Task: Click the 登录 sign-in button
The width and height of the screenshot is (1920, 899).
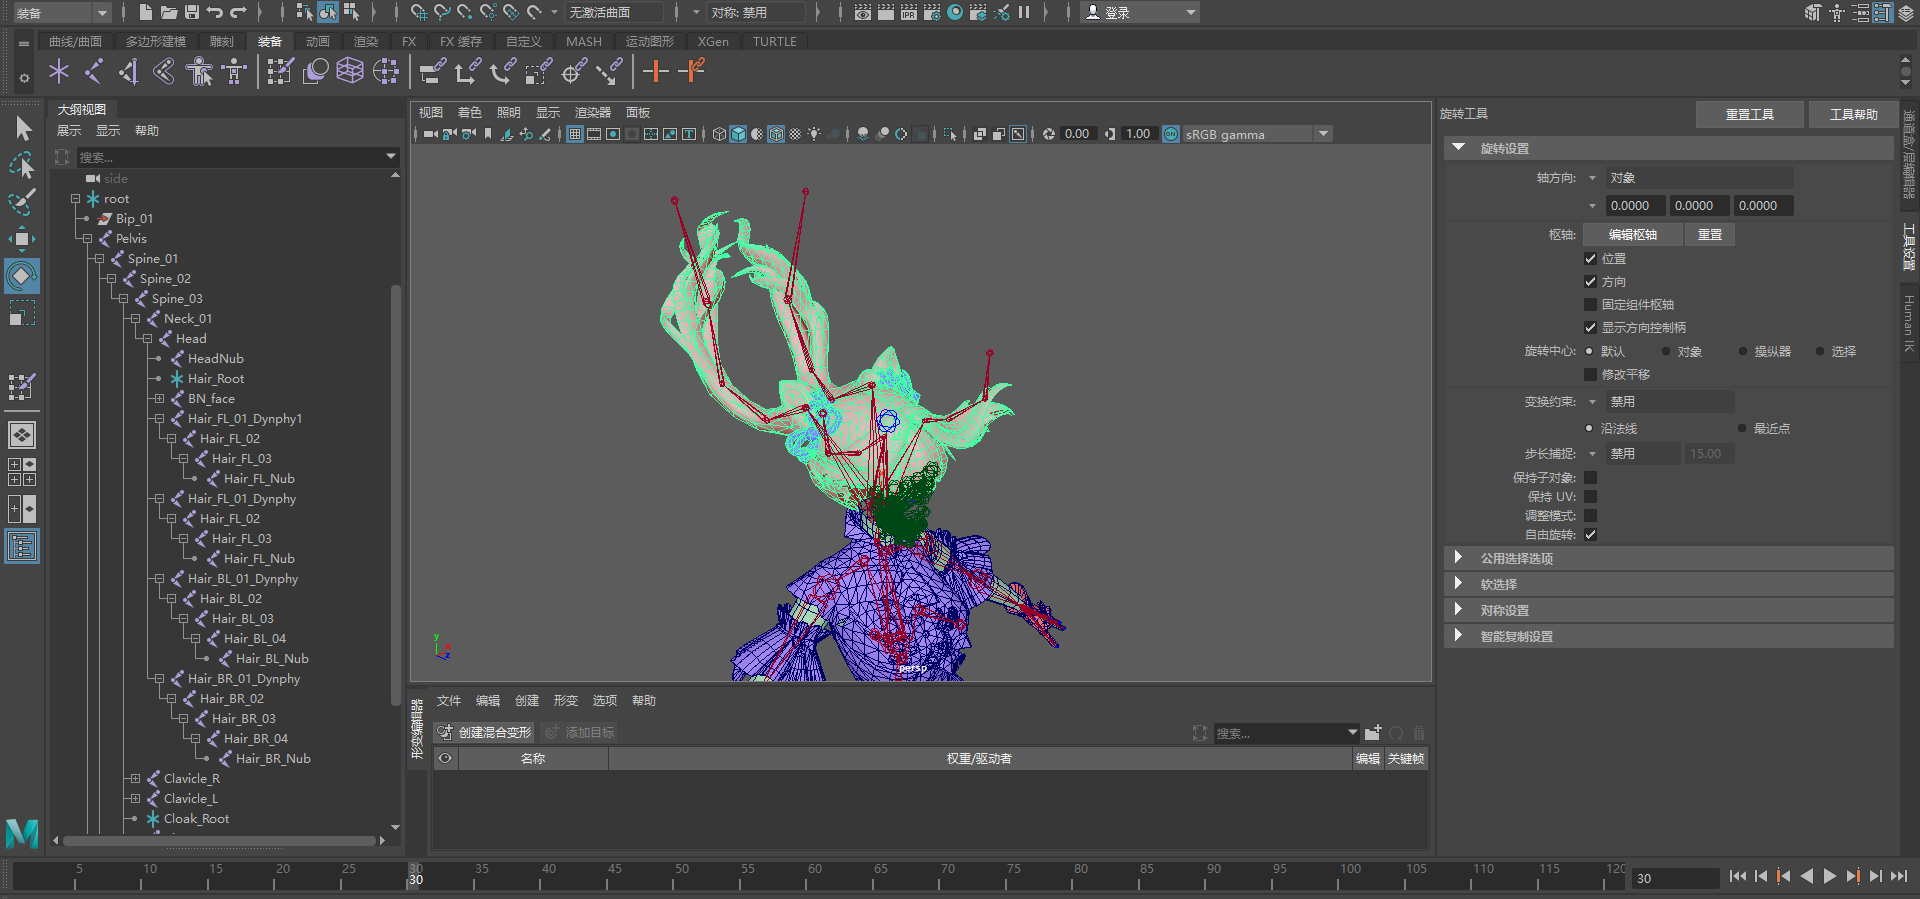Action: click(1140, 12)
